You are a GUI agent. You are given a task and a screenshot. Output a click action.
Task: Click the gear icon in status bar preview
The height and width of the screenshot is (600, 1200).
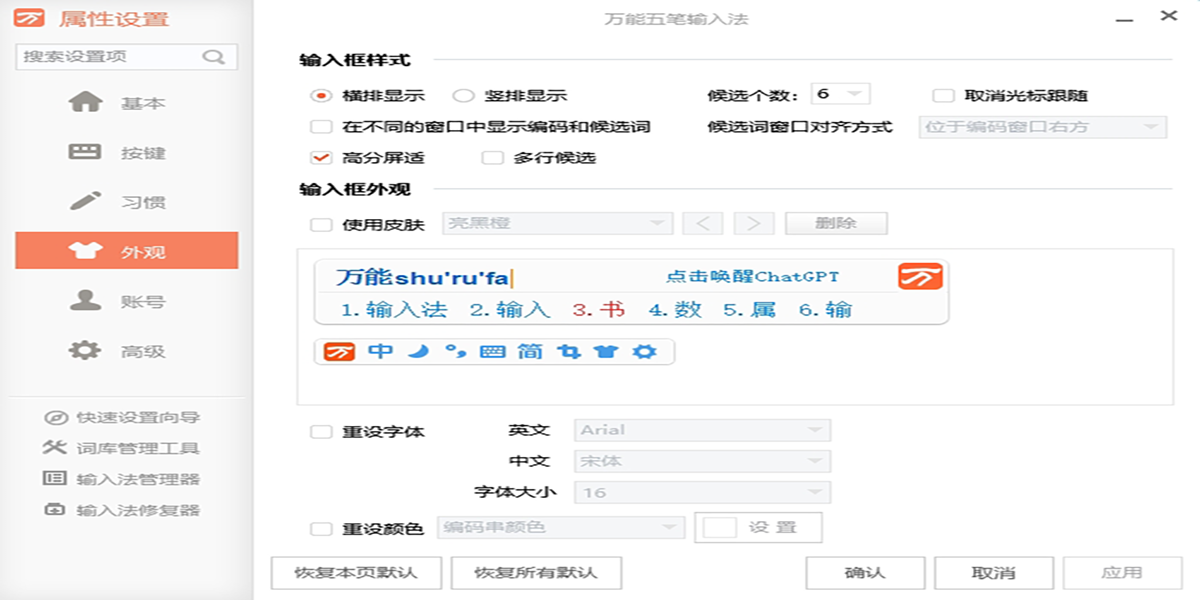click(x=645, y=352)
